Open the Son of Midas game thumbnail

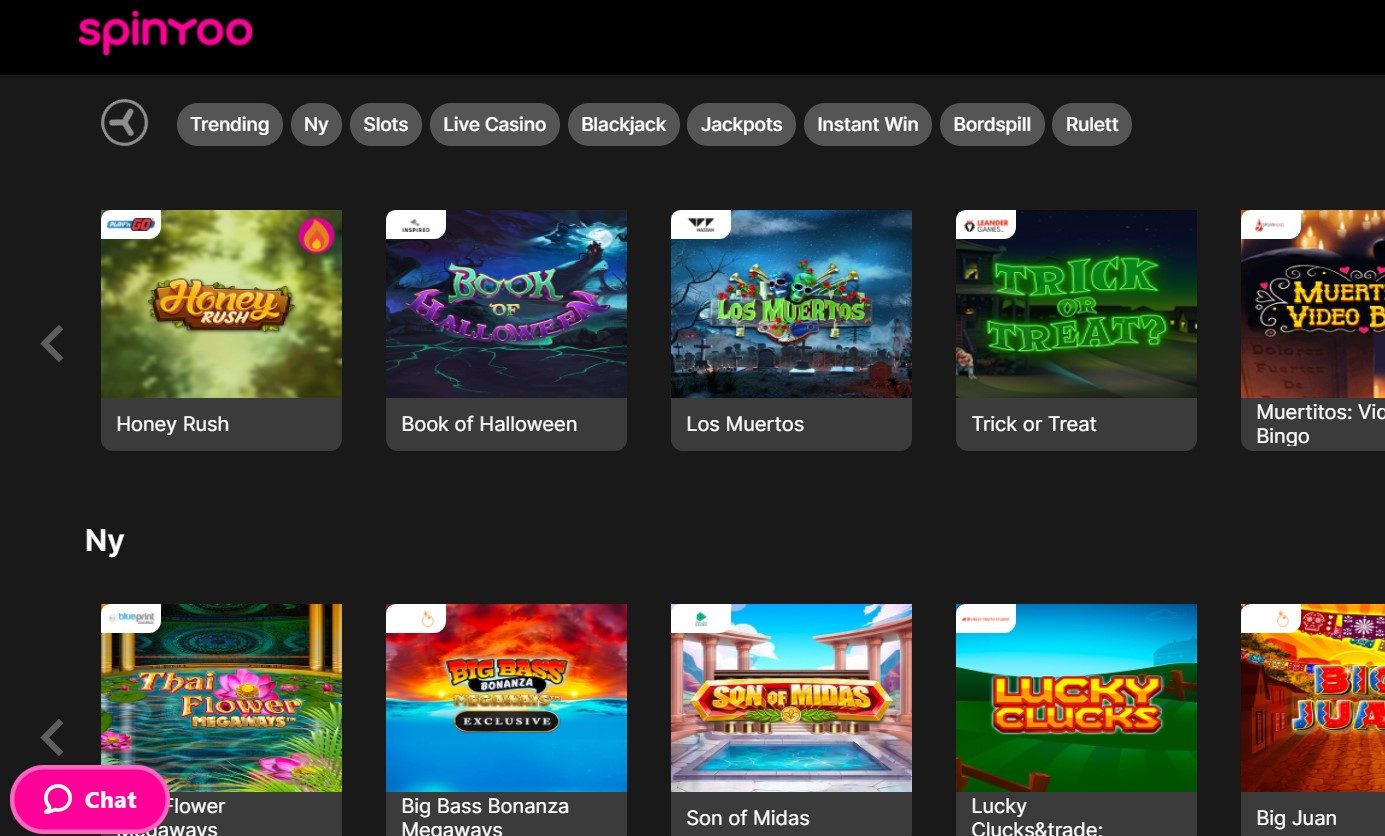[791, 698]
